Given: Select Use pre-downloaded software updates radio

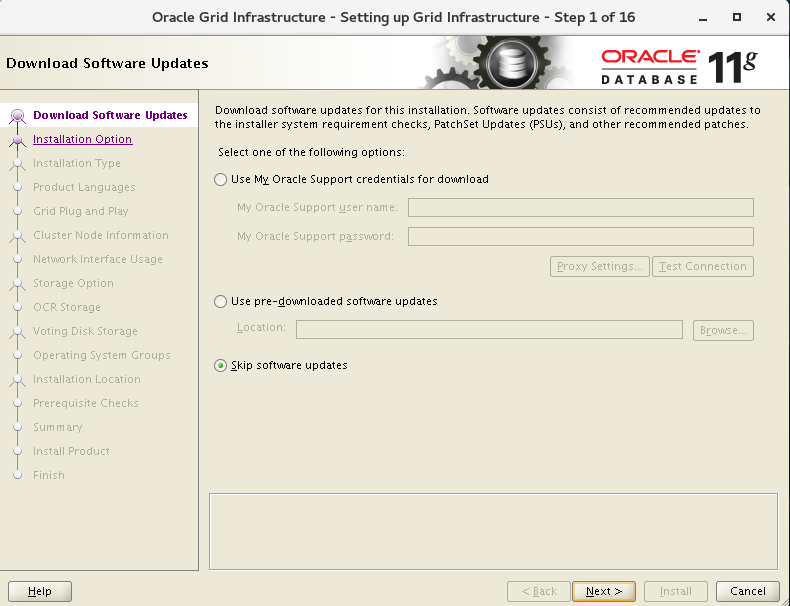Looking at the screenshot, I should [x=220, y=301].
